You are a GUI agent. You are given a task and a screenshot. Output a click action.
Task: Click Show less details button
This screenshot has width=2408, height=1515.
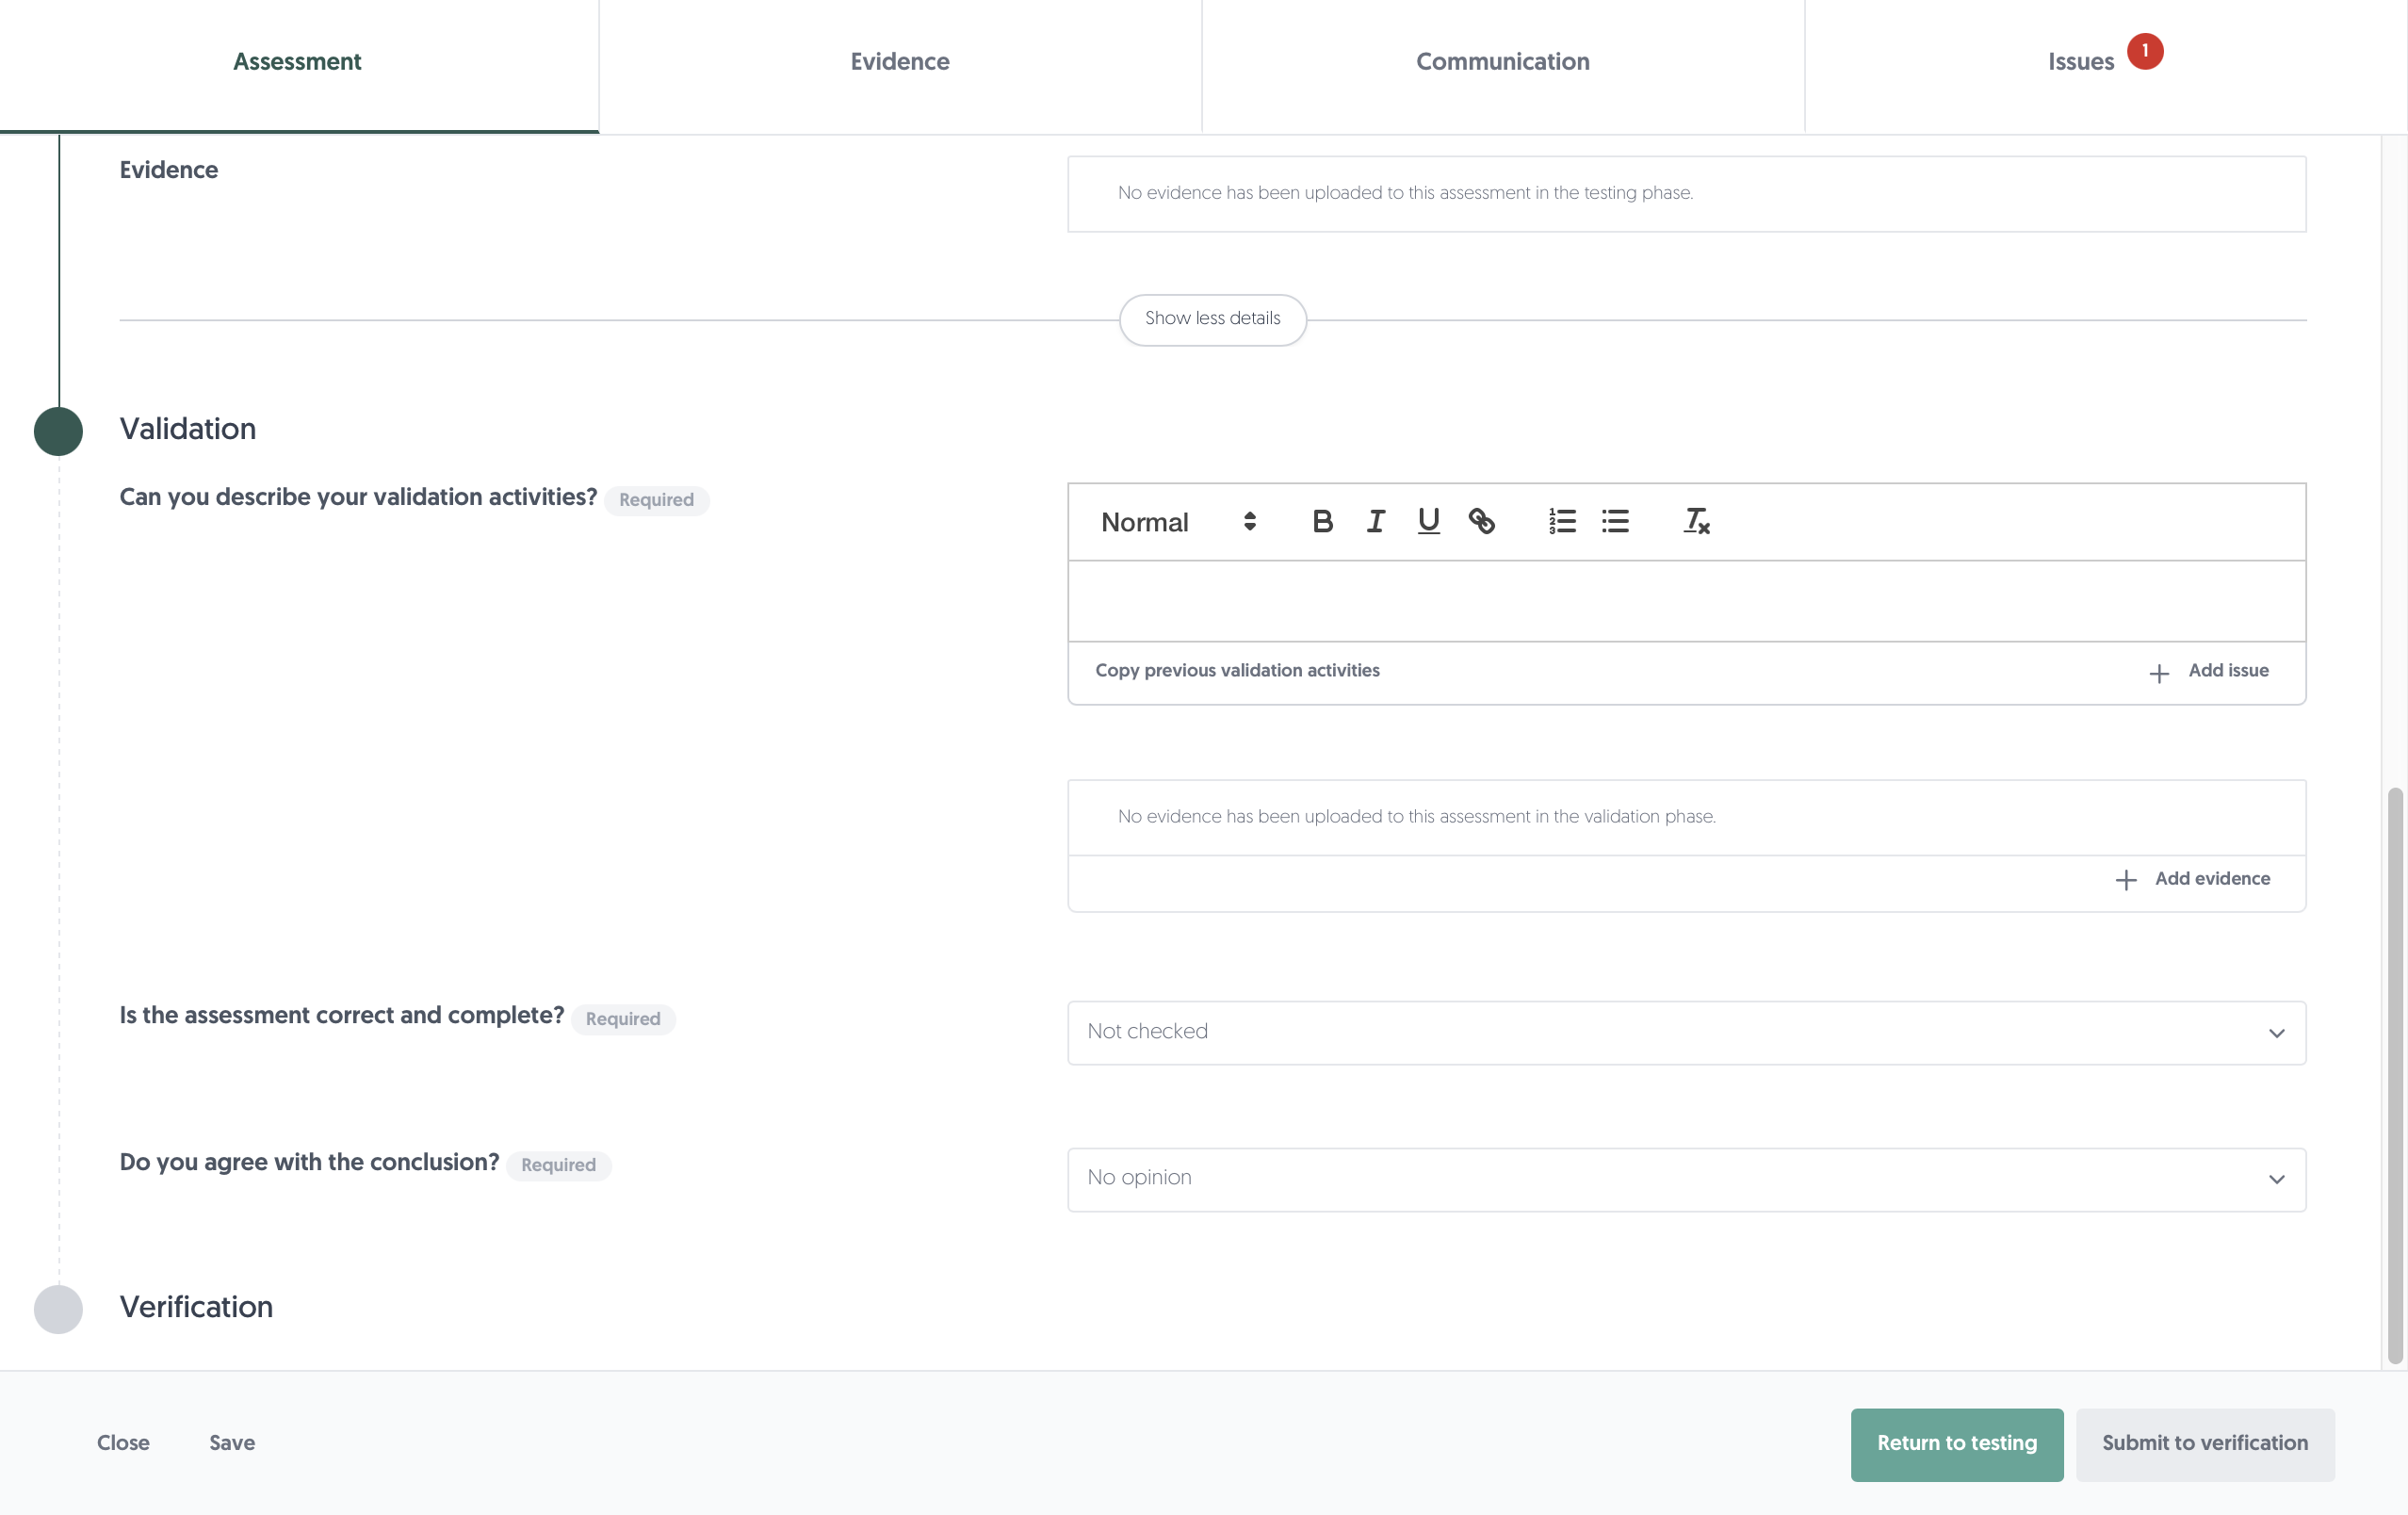[1212, 319]
